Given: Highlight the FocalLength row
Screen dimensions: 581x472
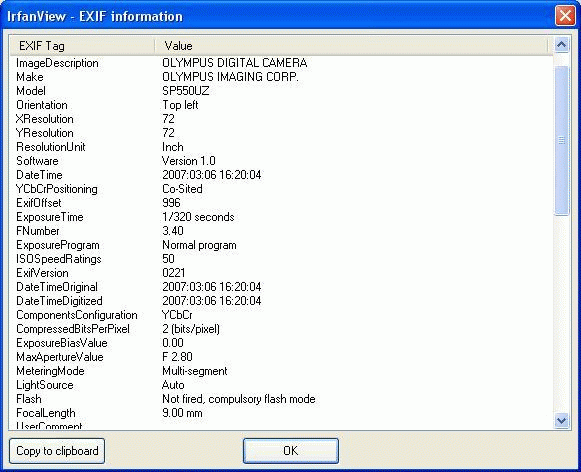Looking at the screenshot, I should tap(281, 413).
